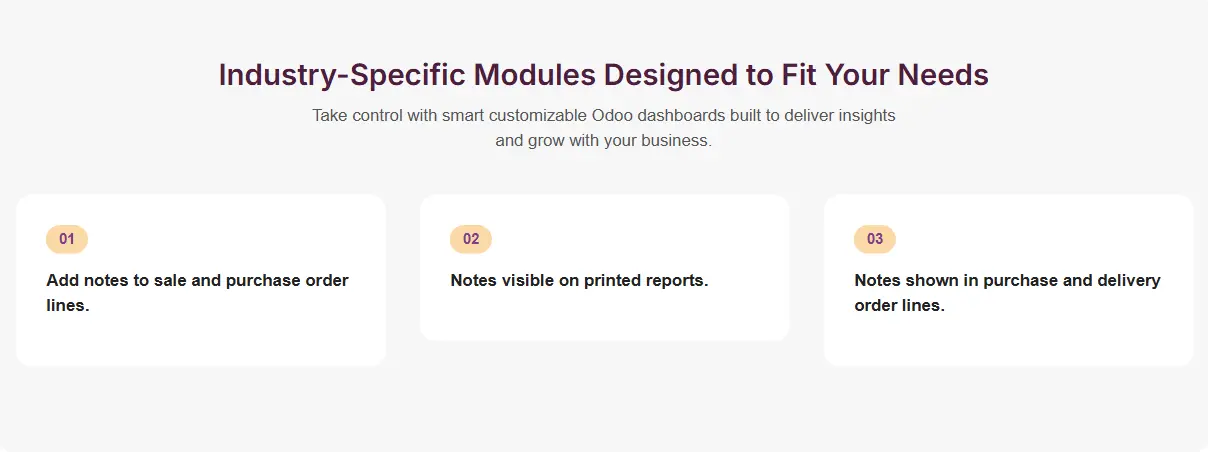
Task: Click the word "Needs" in the heading
Action: point(943,75)
